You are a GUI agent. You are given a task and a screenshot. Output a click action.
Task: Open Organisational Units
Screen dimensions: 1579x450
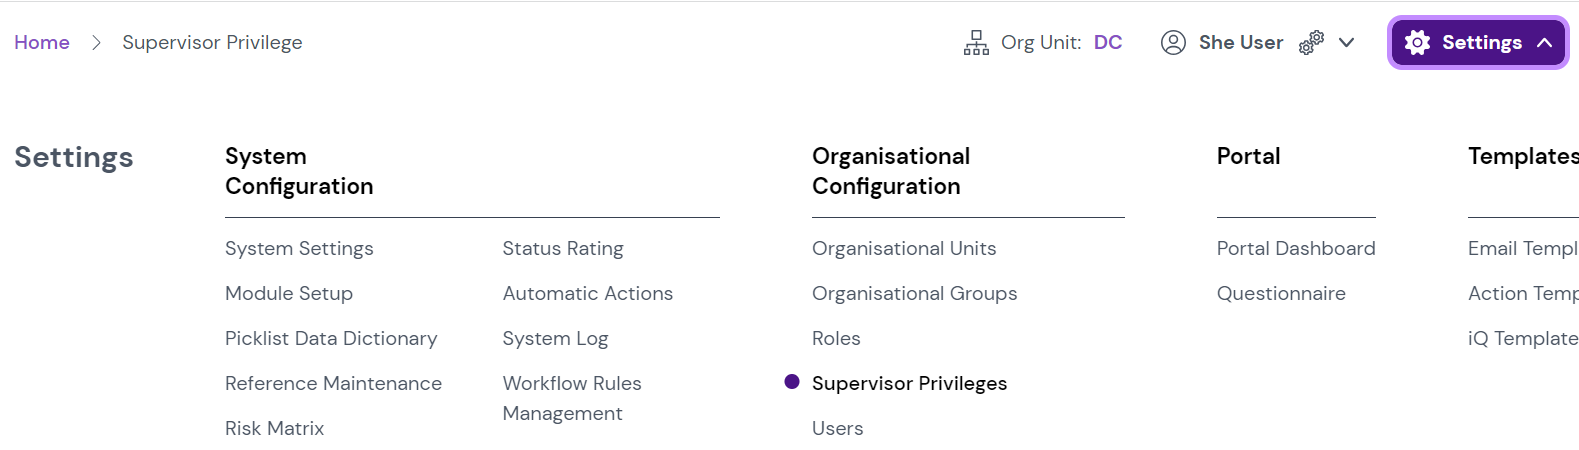(x=904, y=248)
